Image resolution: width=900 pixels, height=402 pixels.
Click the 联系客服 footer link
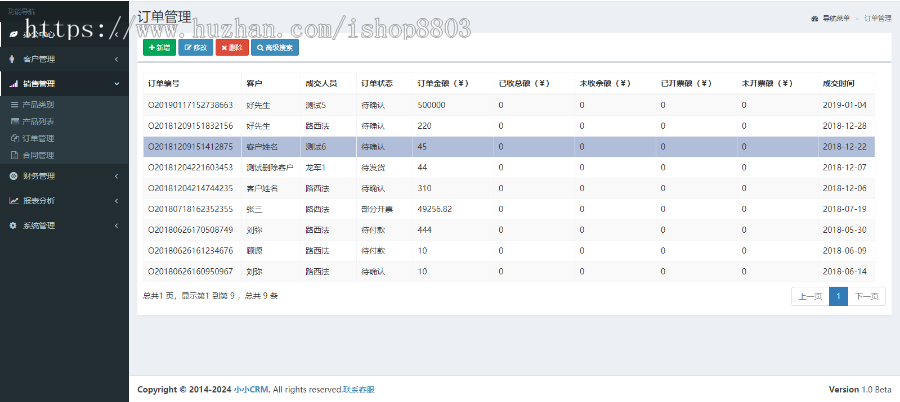click(359, 389)
